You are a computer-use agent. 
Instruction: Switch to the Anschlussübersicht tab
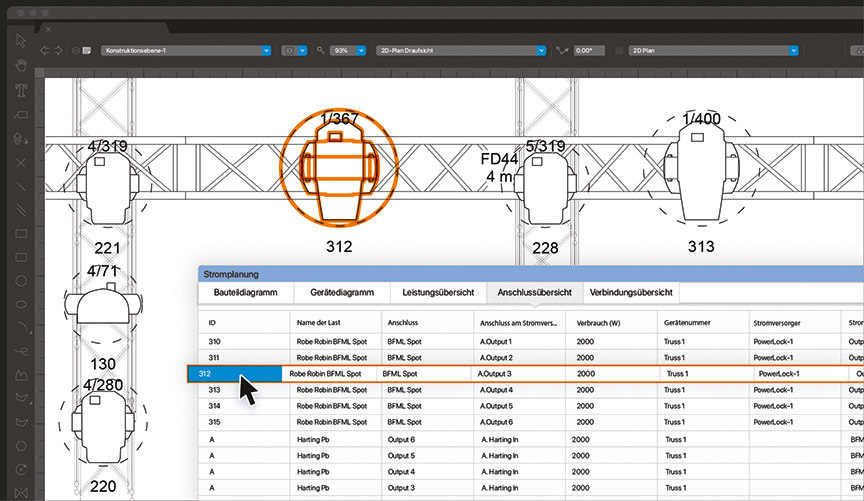tap(534, 293)
